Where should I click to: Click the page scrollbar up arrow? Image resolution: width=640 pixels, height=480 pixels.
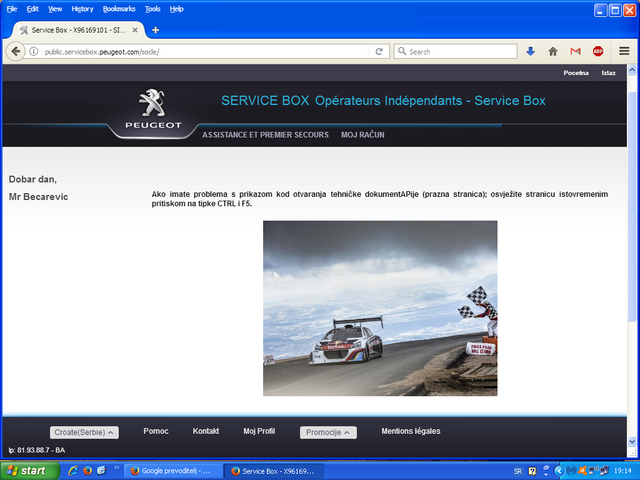click(632, 70)
